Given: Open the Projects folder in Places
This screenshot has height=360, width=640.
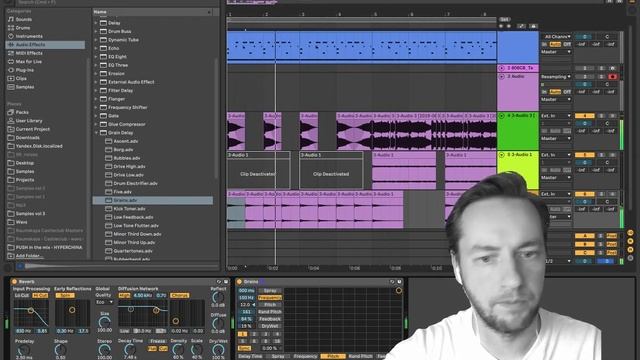Looking at the screenshot, I should [25, 180].
